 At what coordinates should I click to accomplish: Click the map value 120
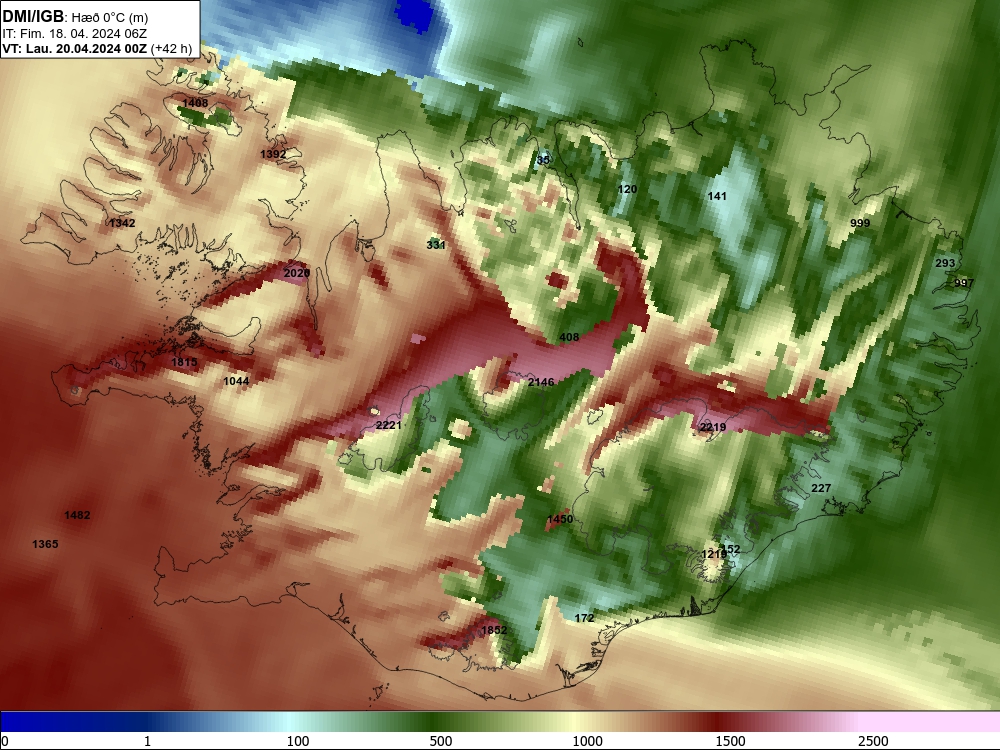pos(628,189)
